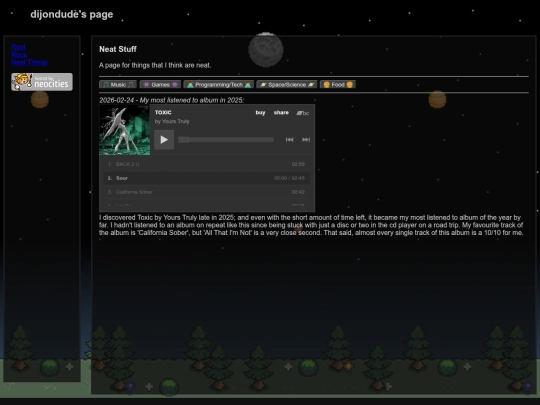This screenshot has height=405, width=540.
Task: Click the TOXIC album title
Action: click(163, 112)
